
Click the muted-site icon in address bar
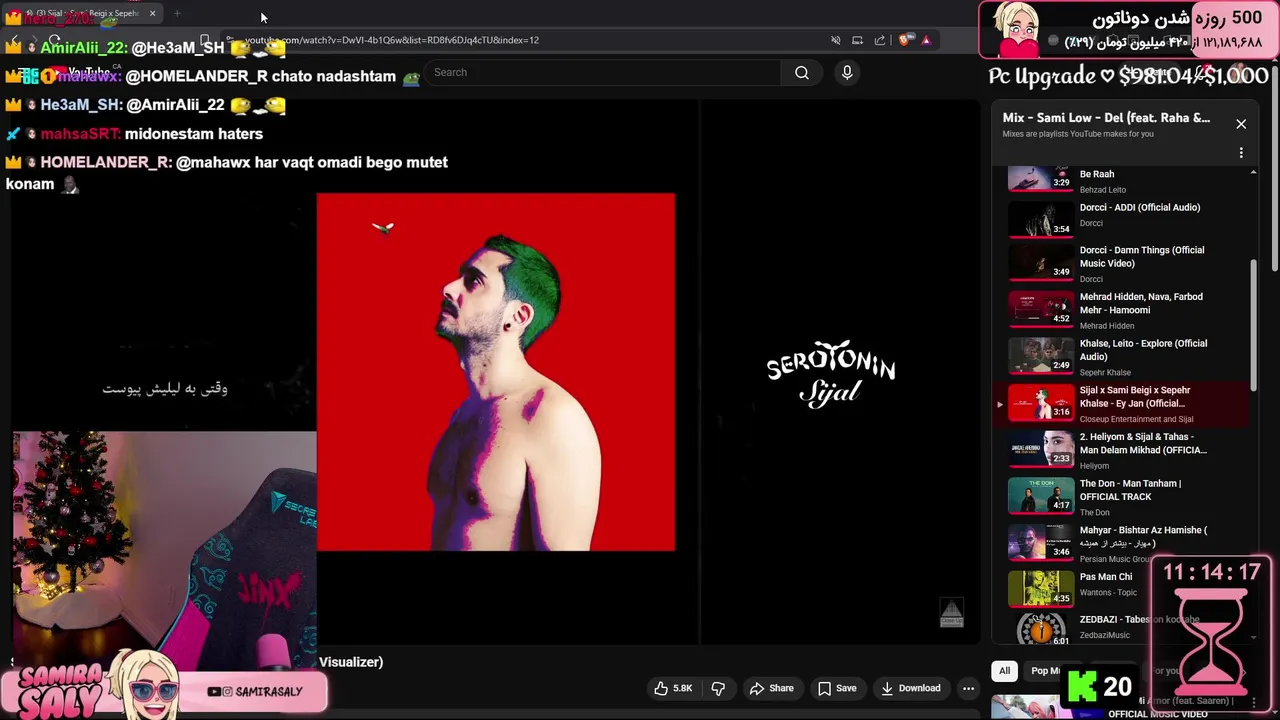[835, 40]
